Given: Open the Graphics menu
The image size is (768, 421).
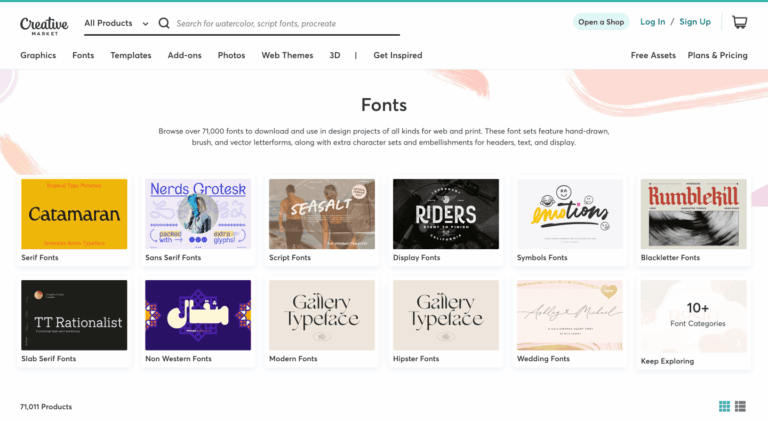Looking at the screenshot, I should point(38,55).
